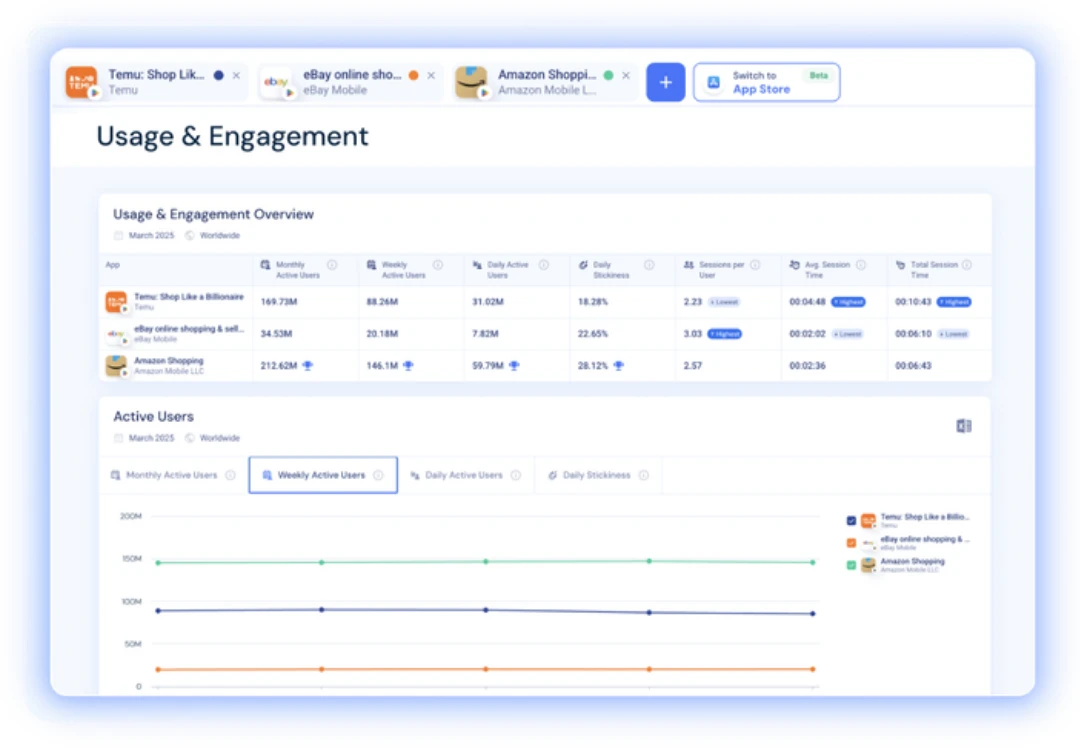Click Highest badge beside 00:04:48
The image size is (1080, 750).
(x=848, y=302)
